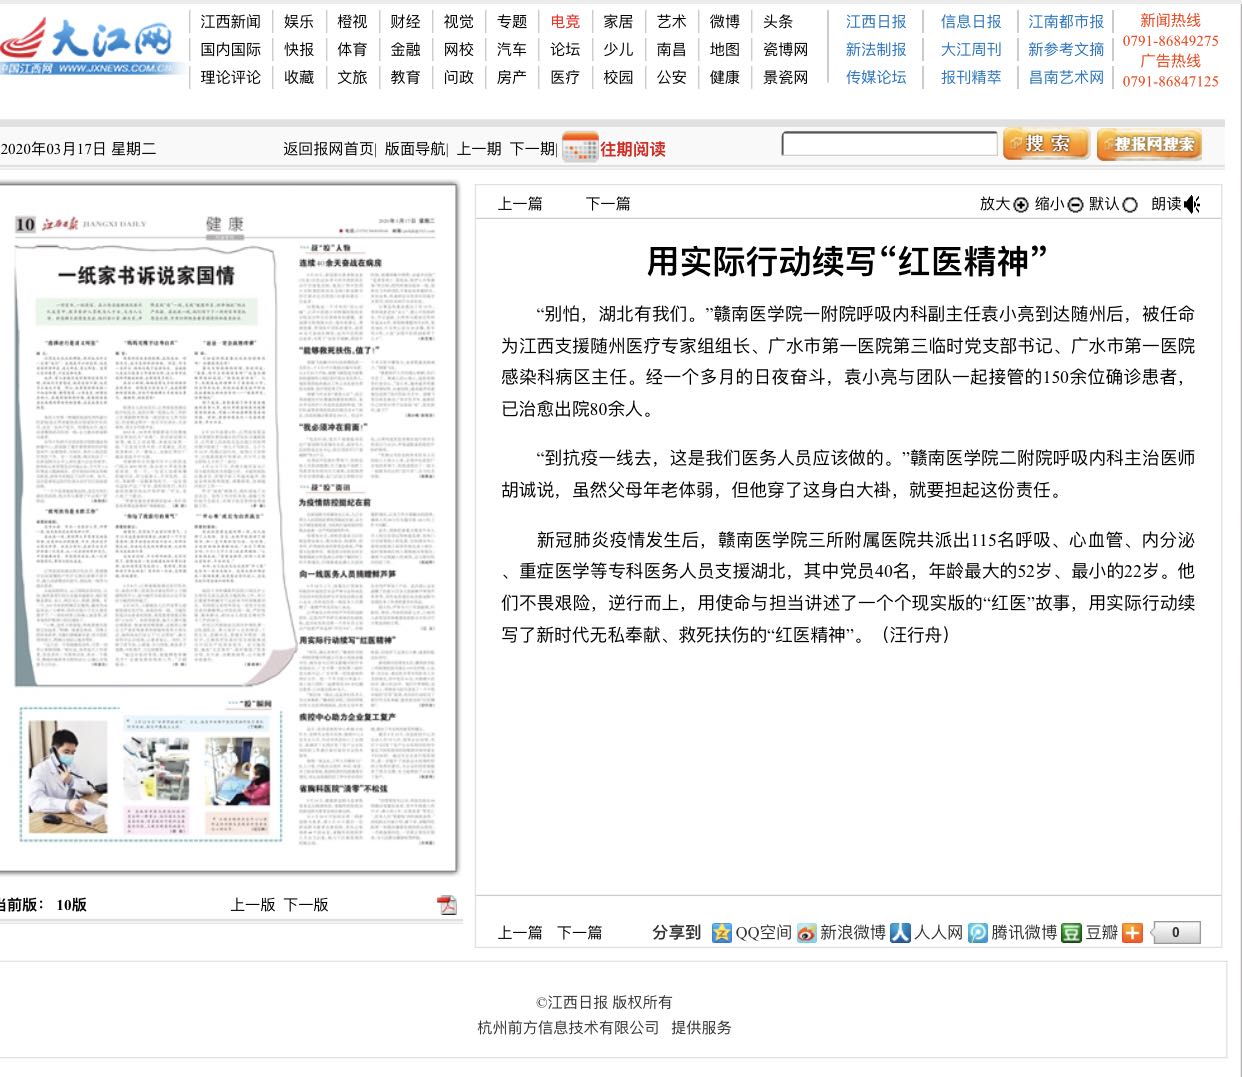Open 江南都市报 newspaper link

point(1067,21)
